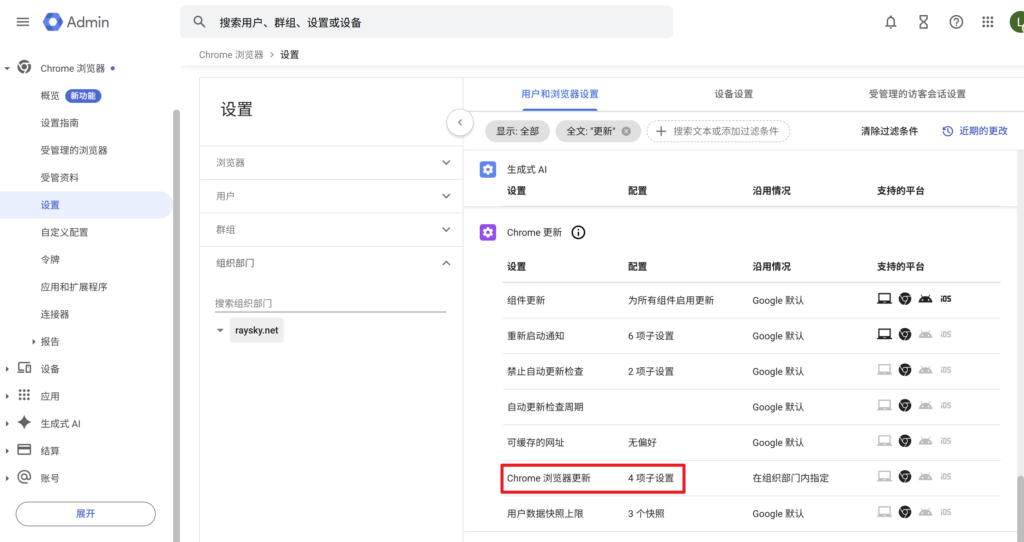The width and height of the screenshot is (1024, 542).
Task: Click the info icon beside Chrome 更新
Action: pos(578,233)
